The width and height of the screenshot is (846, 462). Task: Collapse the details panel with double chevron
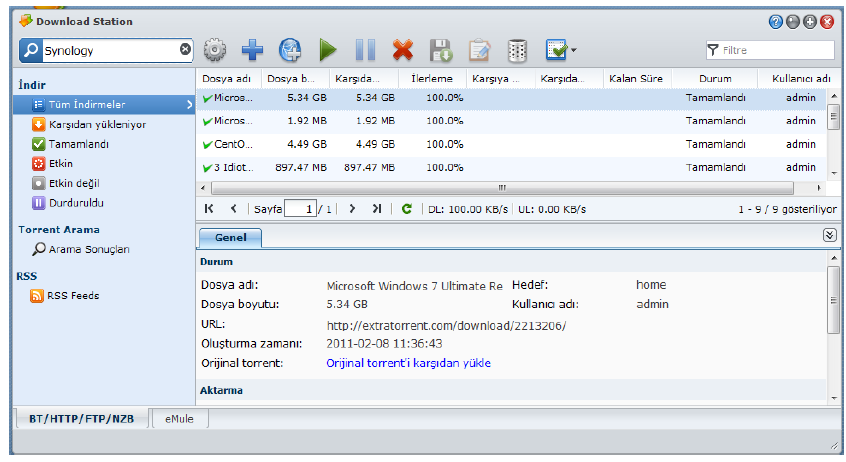pyautogui.click(x=829, y=235)
